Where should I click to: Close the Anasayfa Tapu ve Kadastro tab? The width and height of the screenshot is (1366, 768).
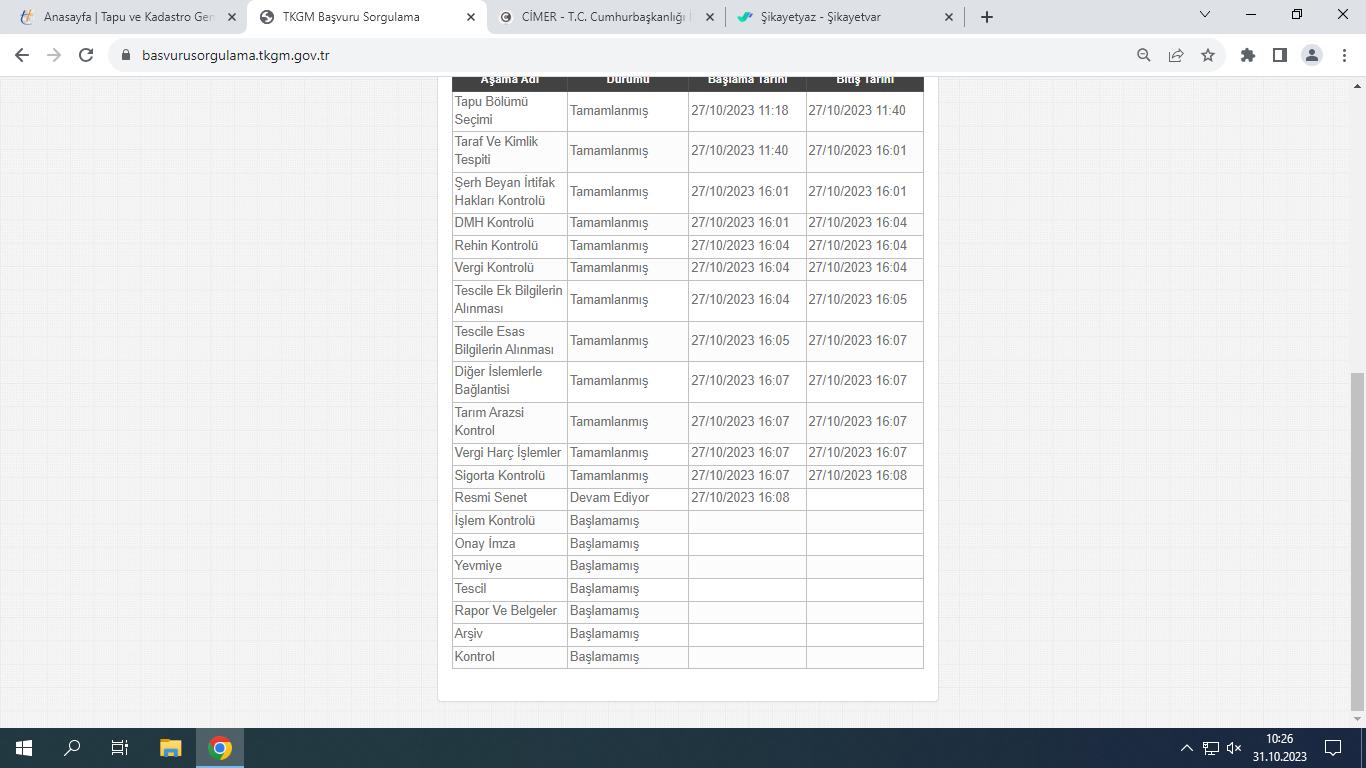click(232, 17)
